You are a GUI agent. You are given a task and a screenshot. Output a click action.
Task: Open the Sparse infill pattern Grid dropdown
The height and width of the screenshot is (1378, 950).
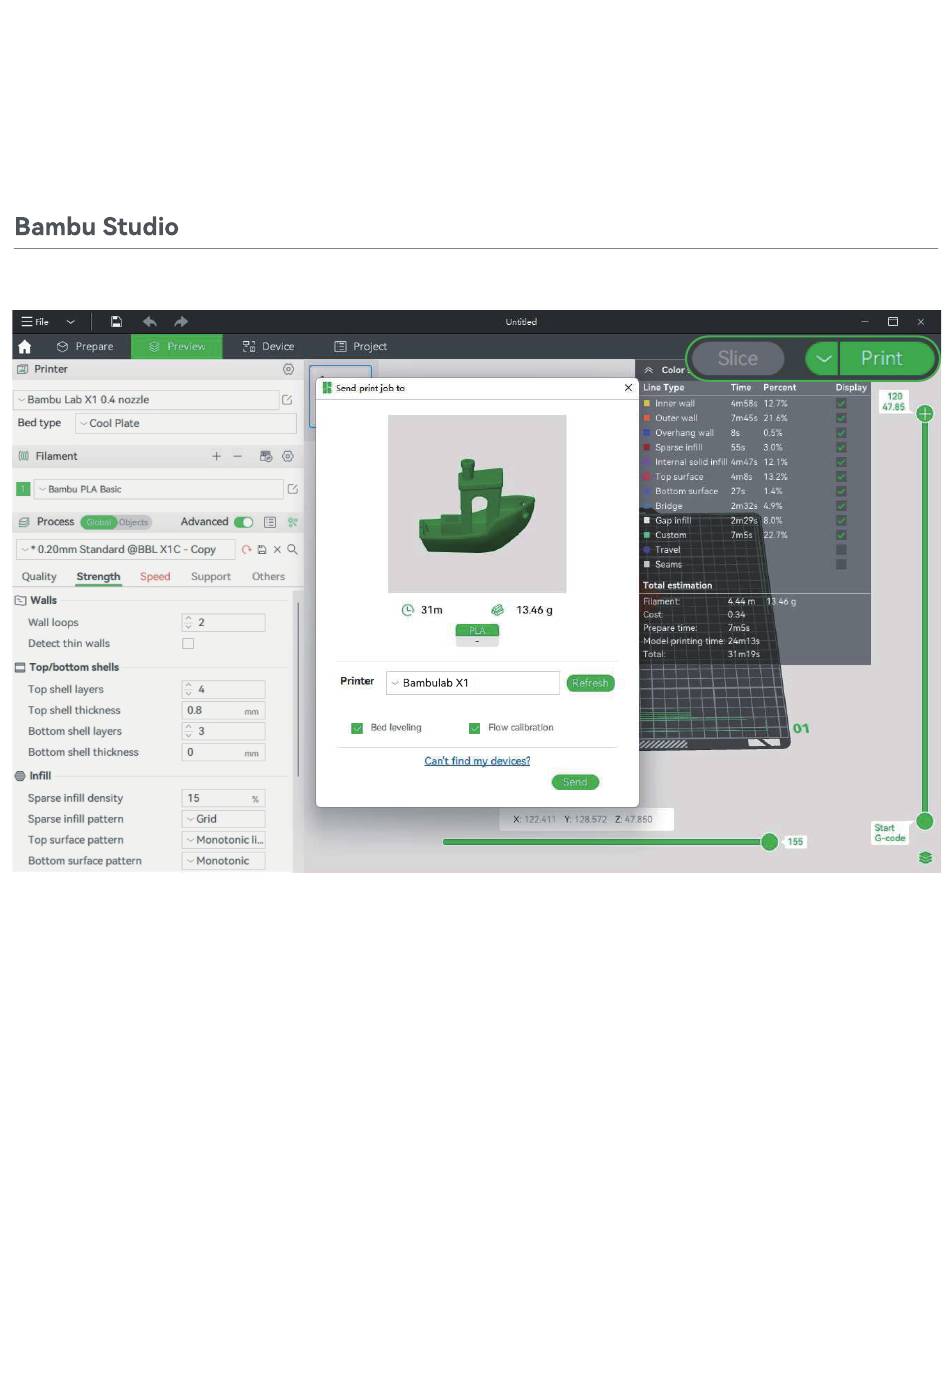tap(223, 819)
